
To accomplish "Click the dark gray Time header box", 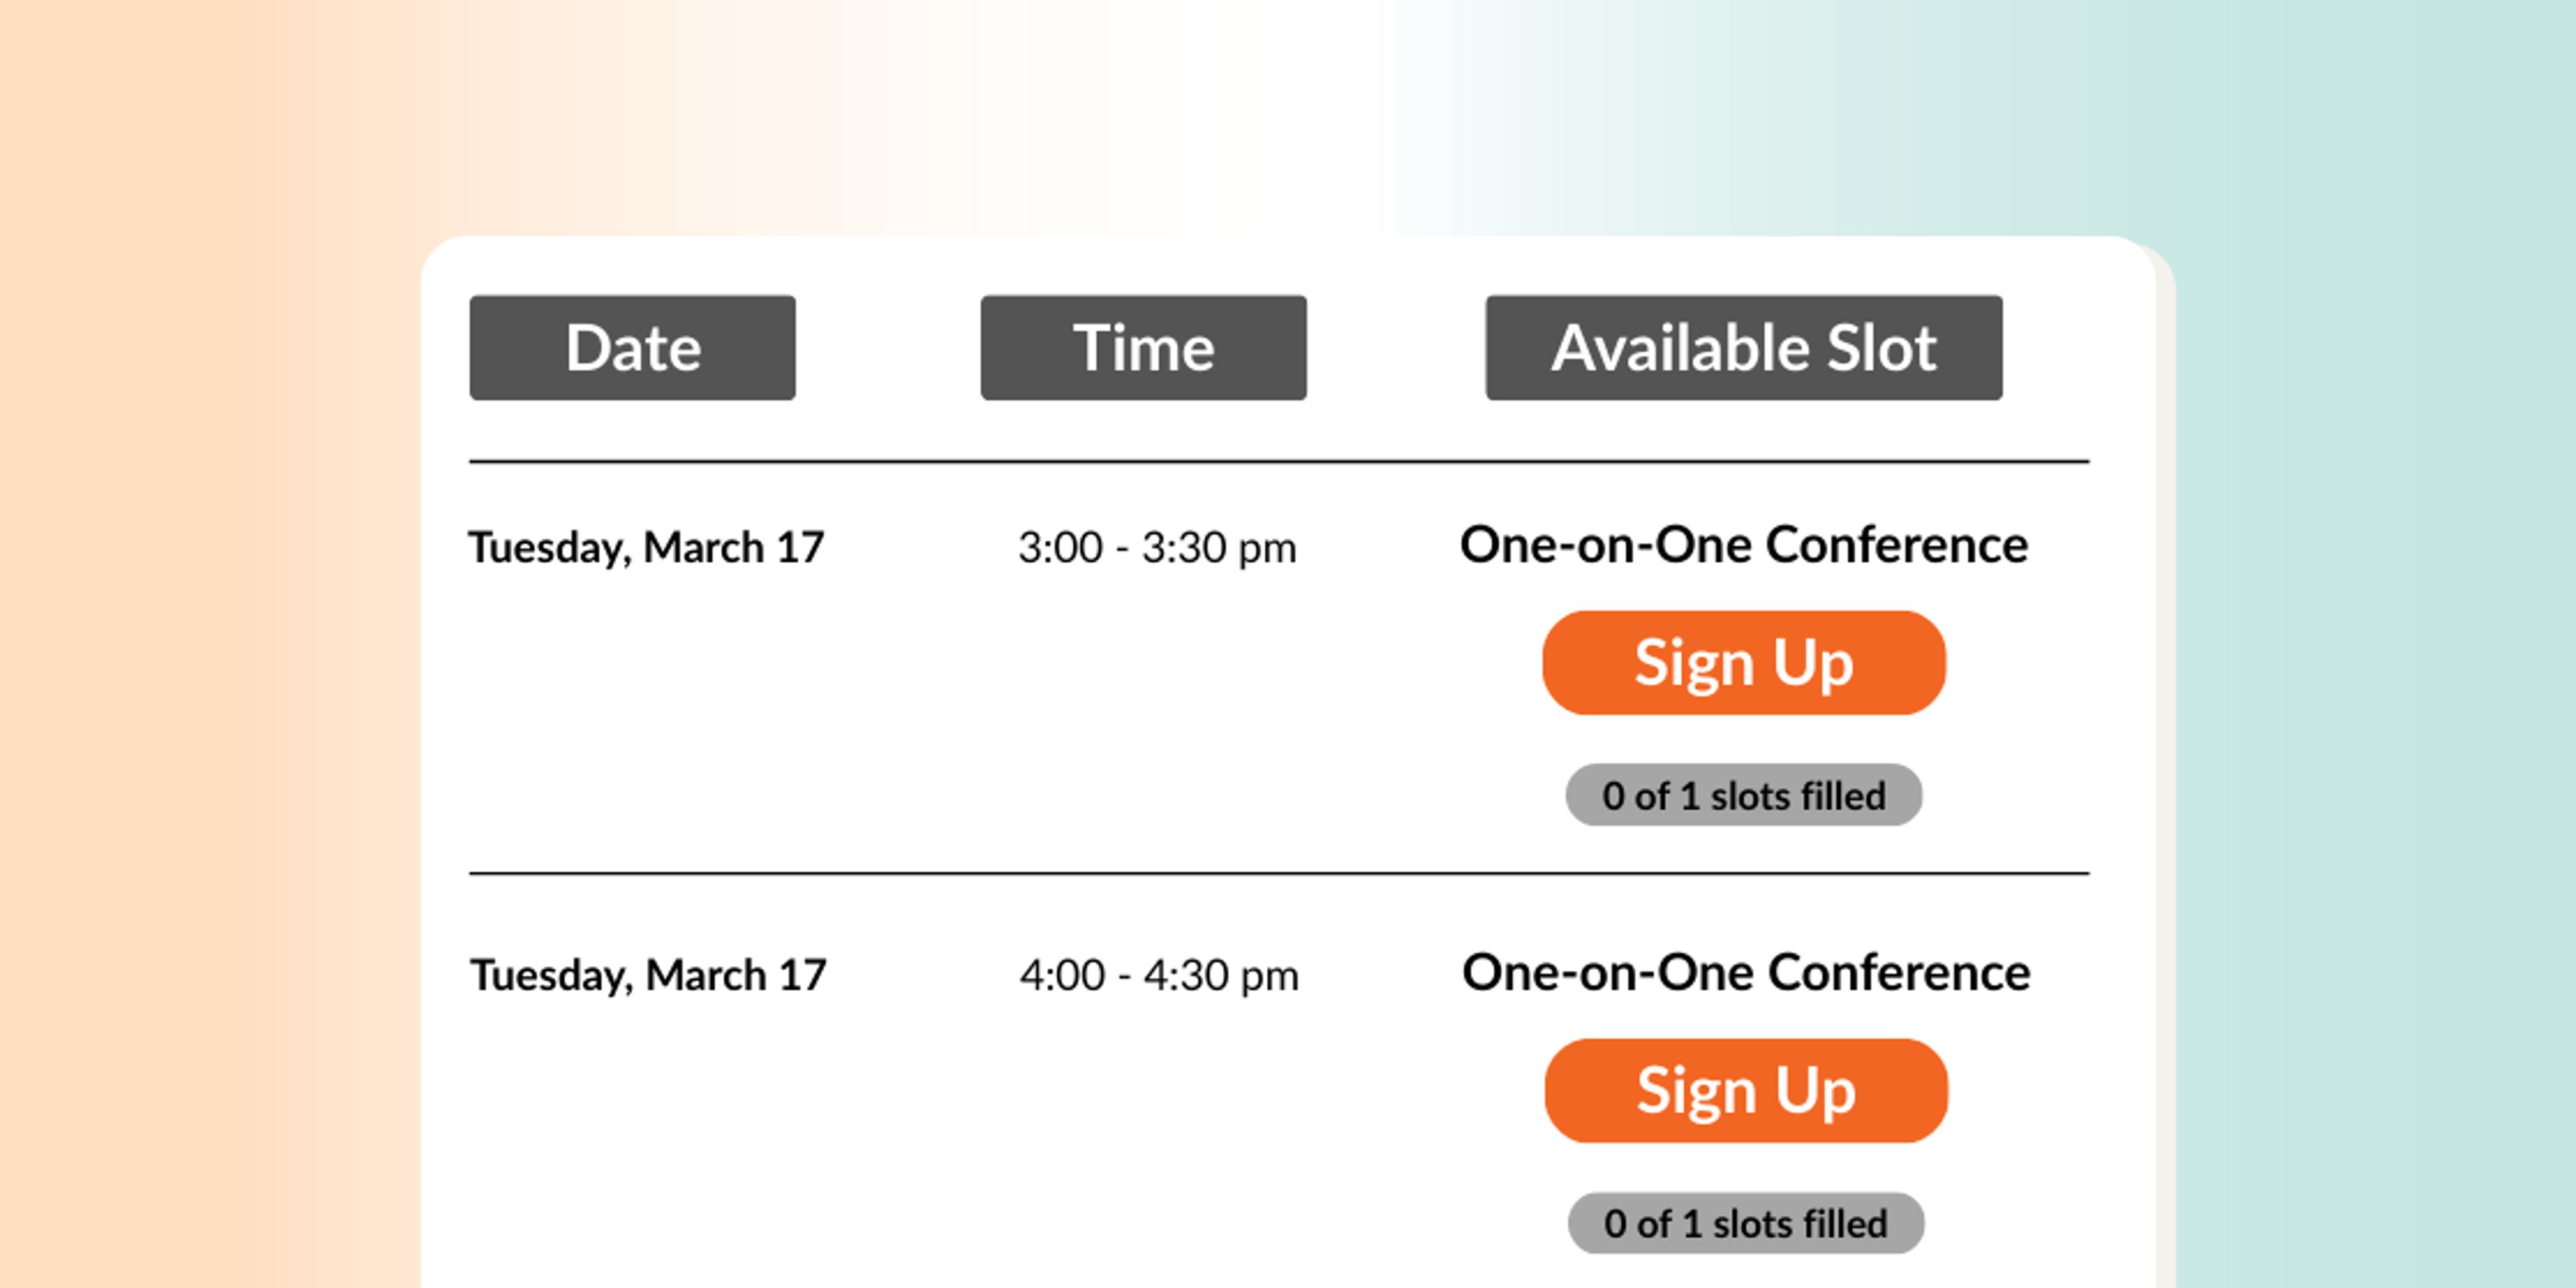I will point(1143,348).
